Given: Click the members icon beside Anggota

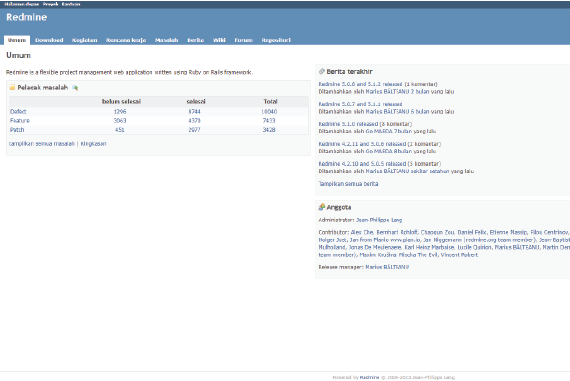Looking at the screenshot, I should 321,207.
